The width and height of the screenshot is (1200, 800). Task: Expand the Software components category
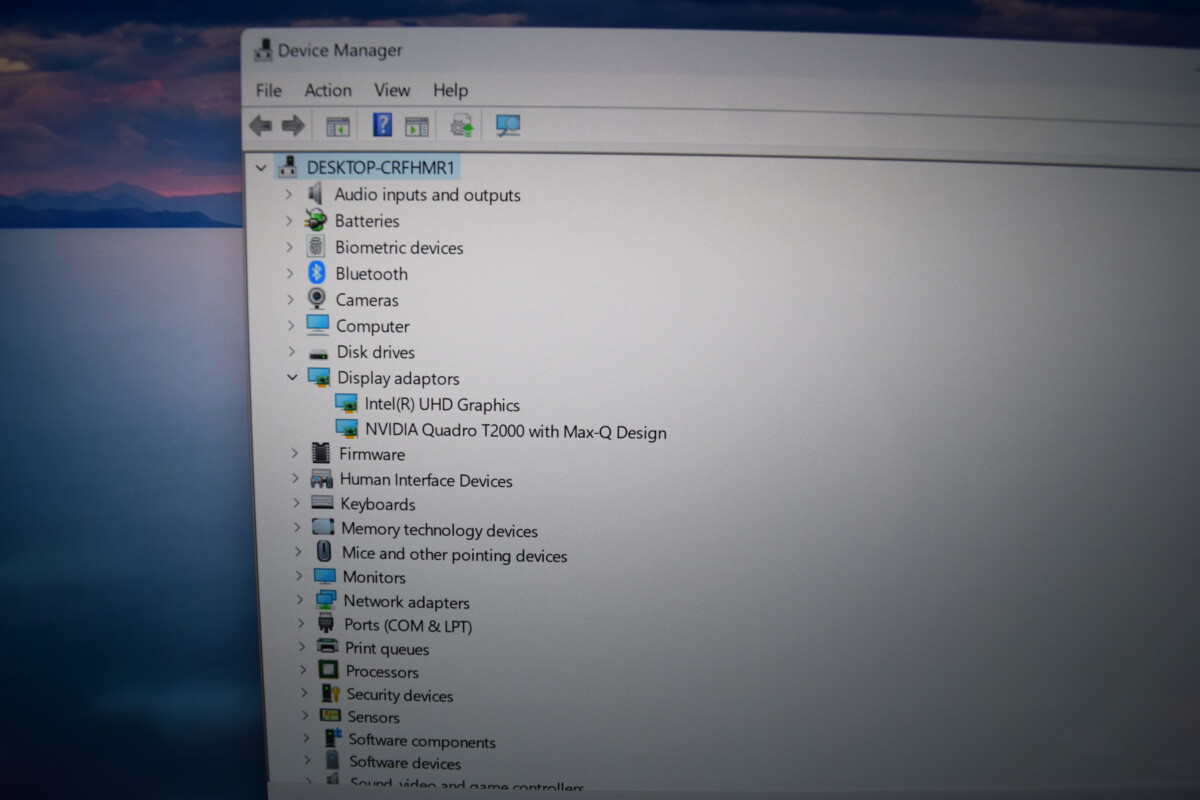pos(306,739)
